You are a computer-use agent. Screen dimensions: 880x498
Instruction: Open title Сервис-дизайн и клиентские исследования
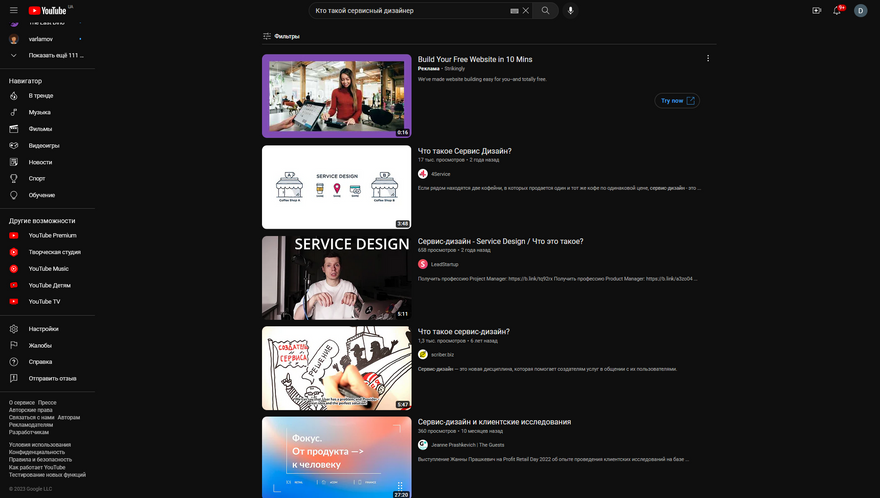click(x=494, y=422)
